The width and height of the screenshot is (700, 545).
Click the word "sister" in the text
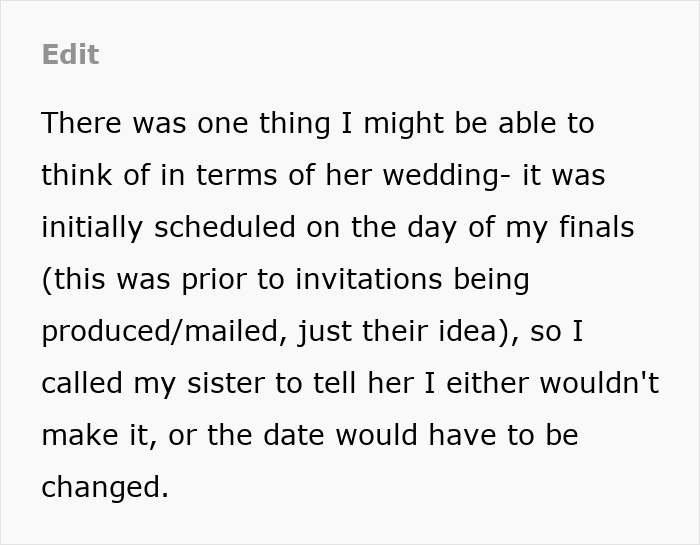[x=226, y=383]
